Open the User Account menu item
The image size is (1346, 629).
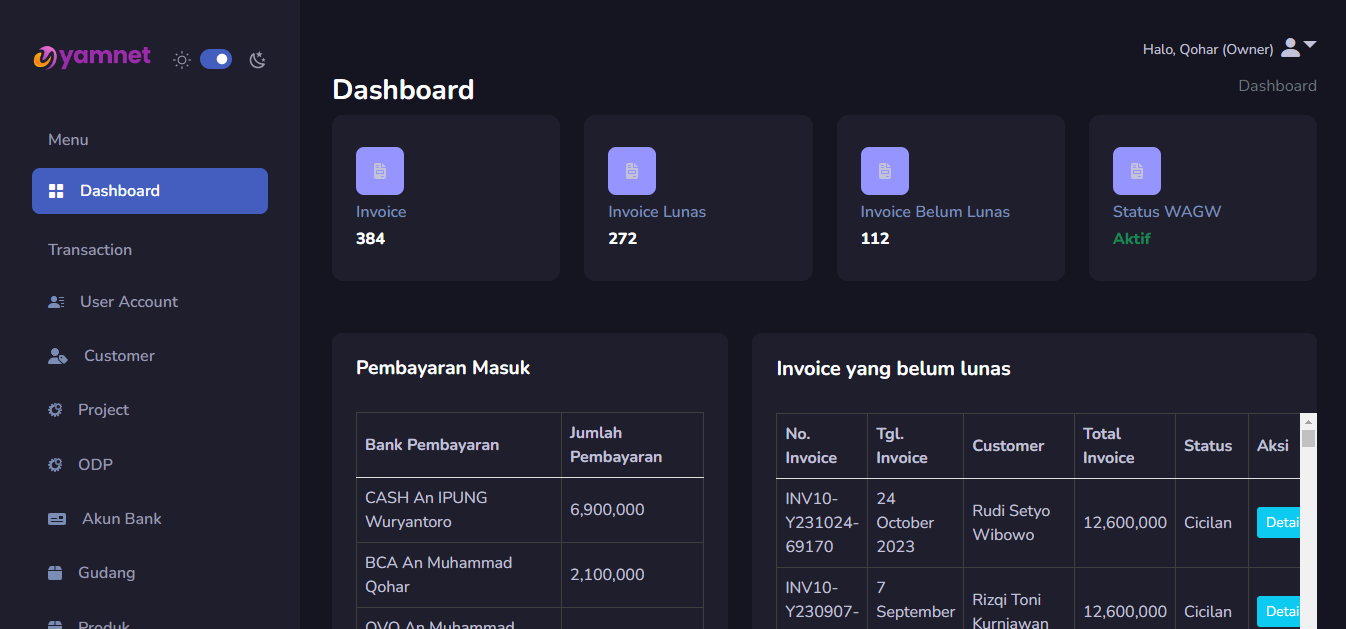pyautogui.click(x=128, y=302)
